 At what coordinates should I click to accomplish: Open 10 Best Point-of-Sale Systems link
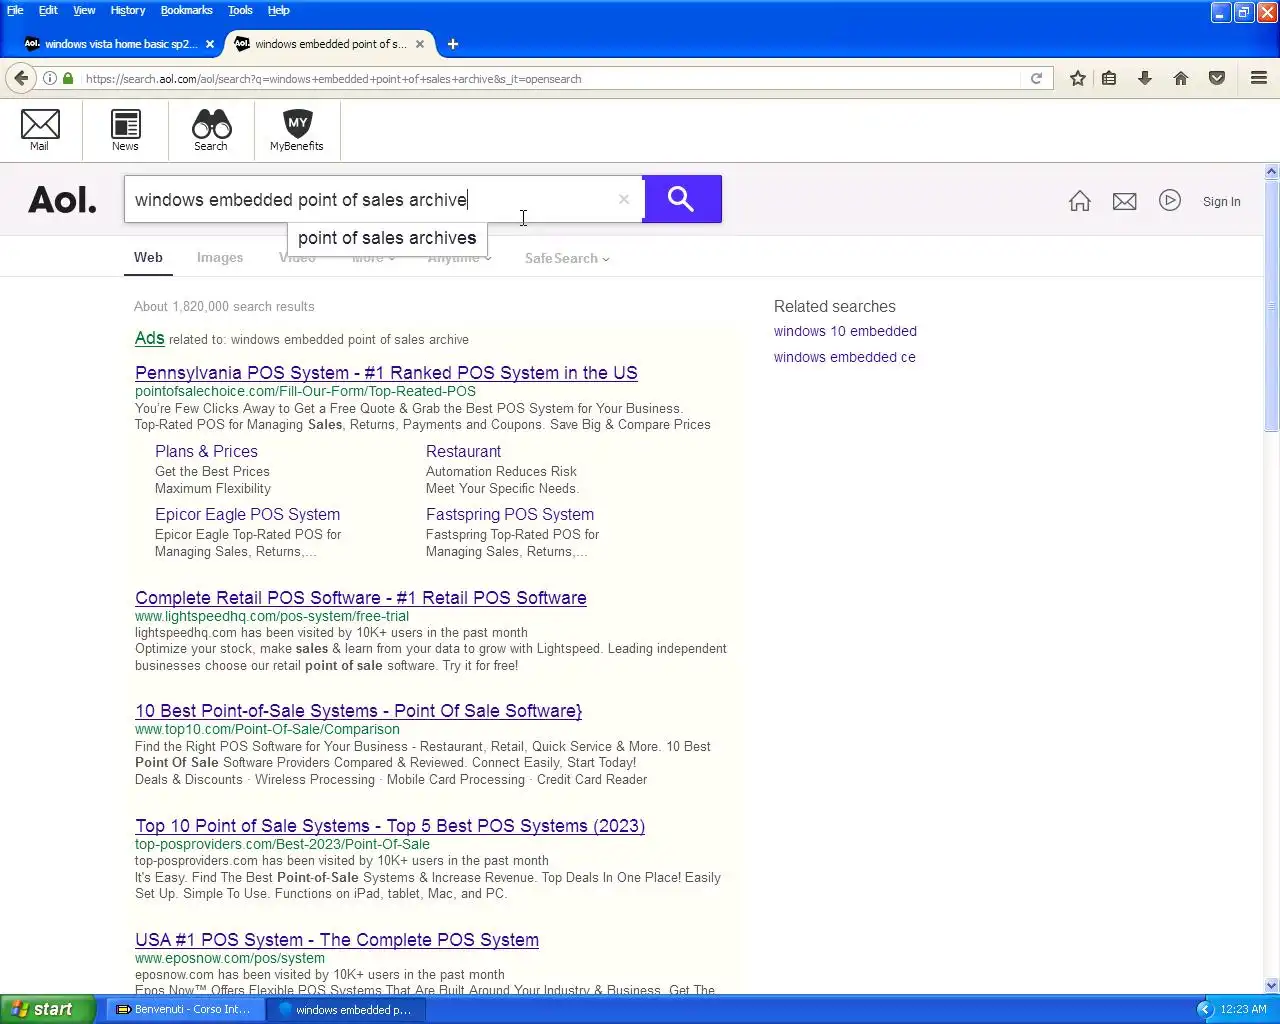(358, 711)
